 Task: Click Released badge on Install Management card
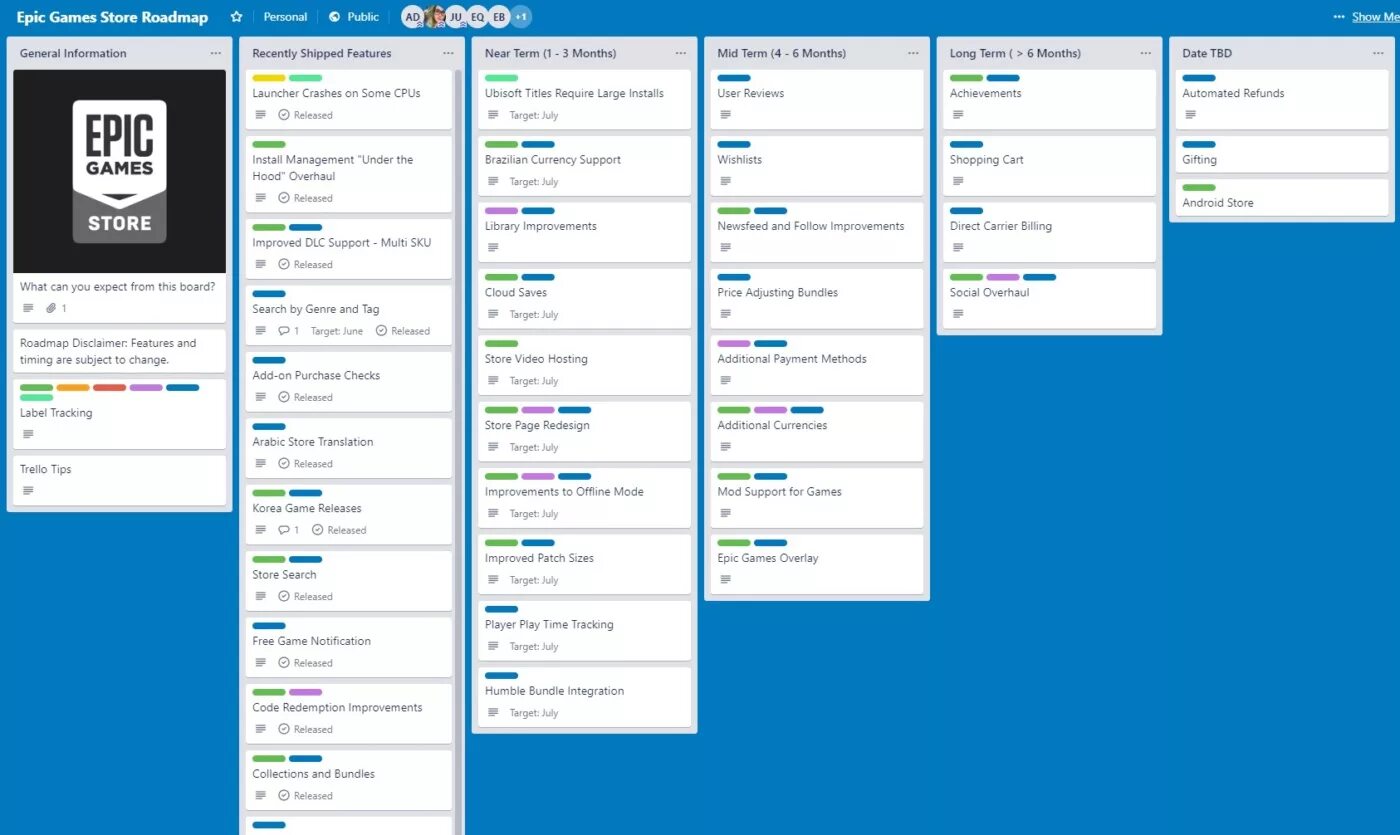point(305,198)
